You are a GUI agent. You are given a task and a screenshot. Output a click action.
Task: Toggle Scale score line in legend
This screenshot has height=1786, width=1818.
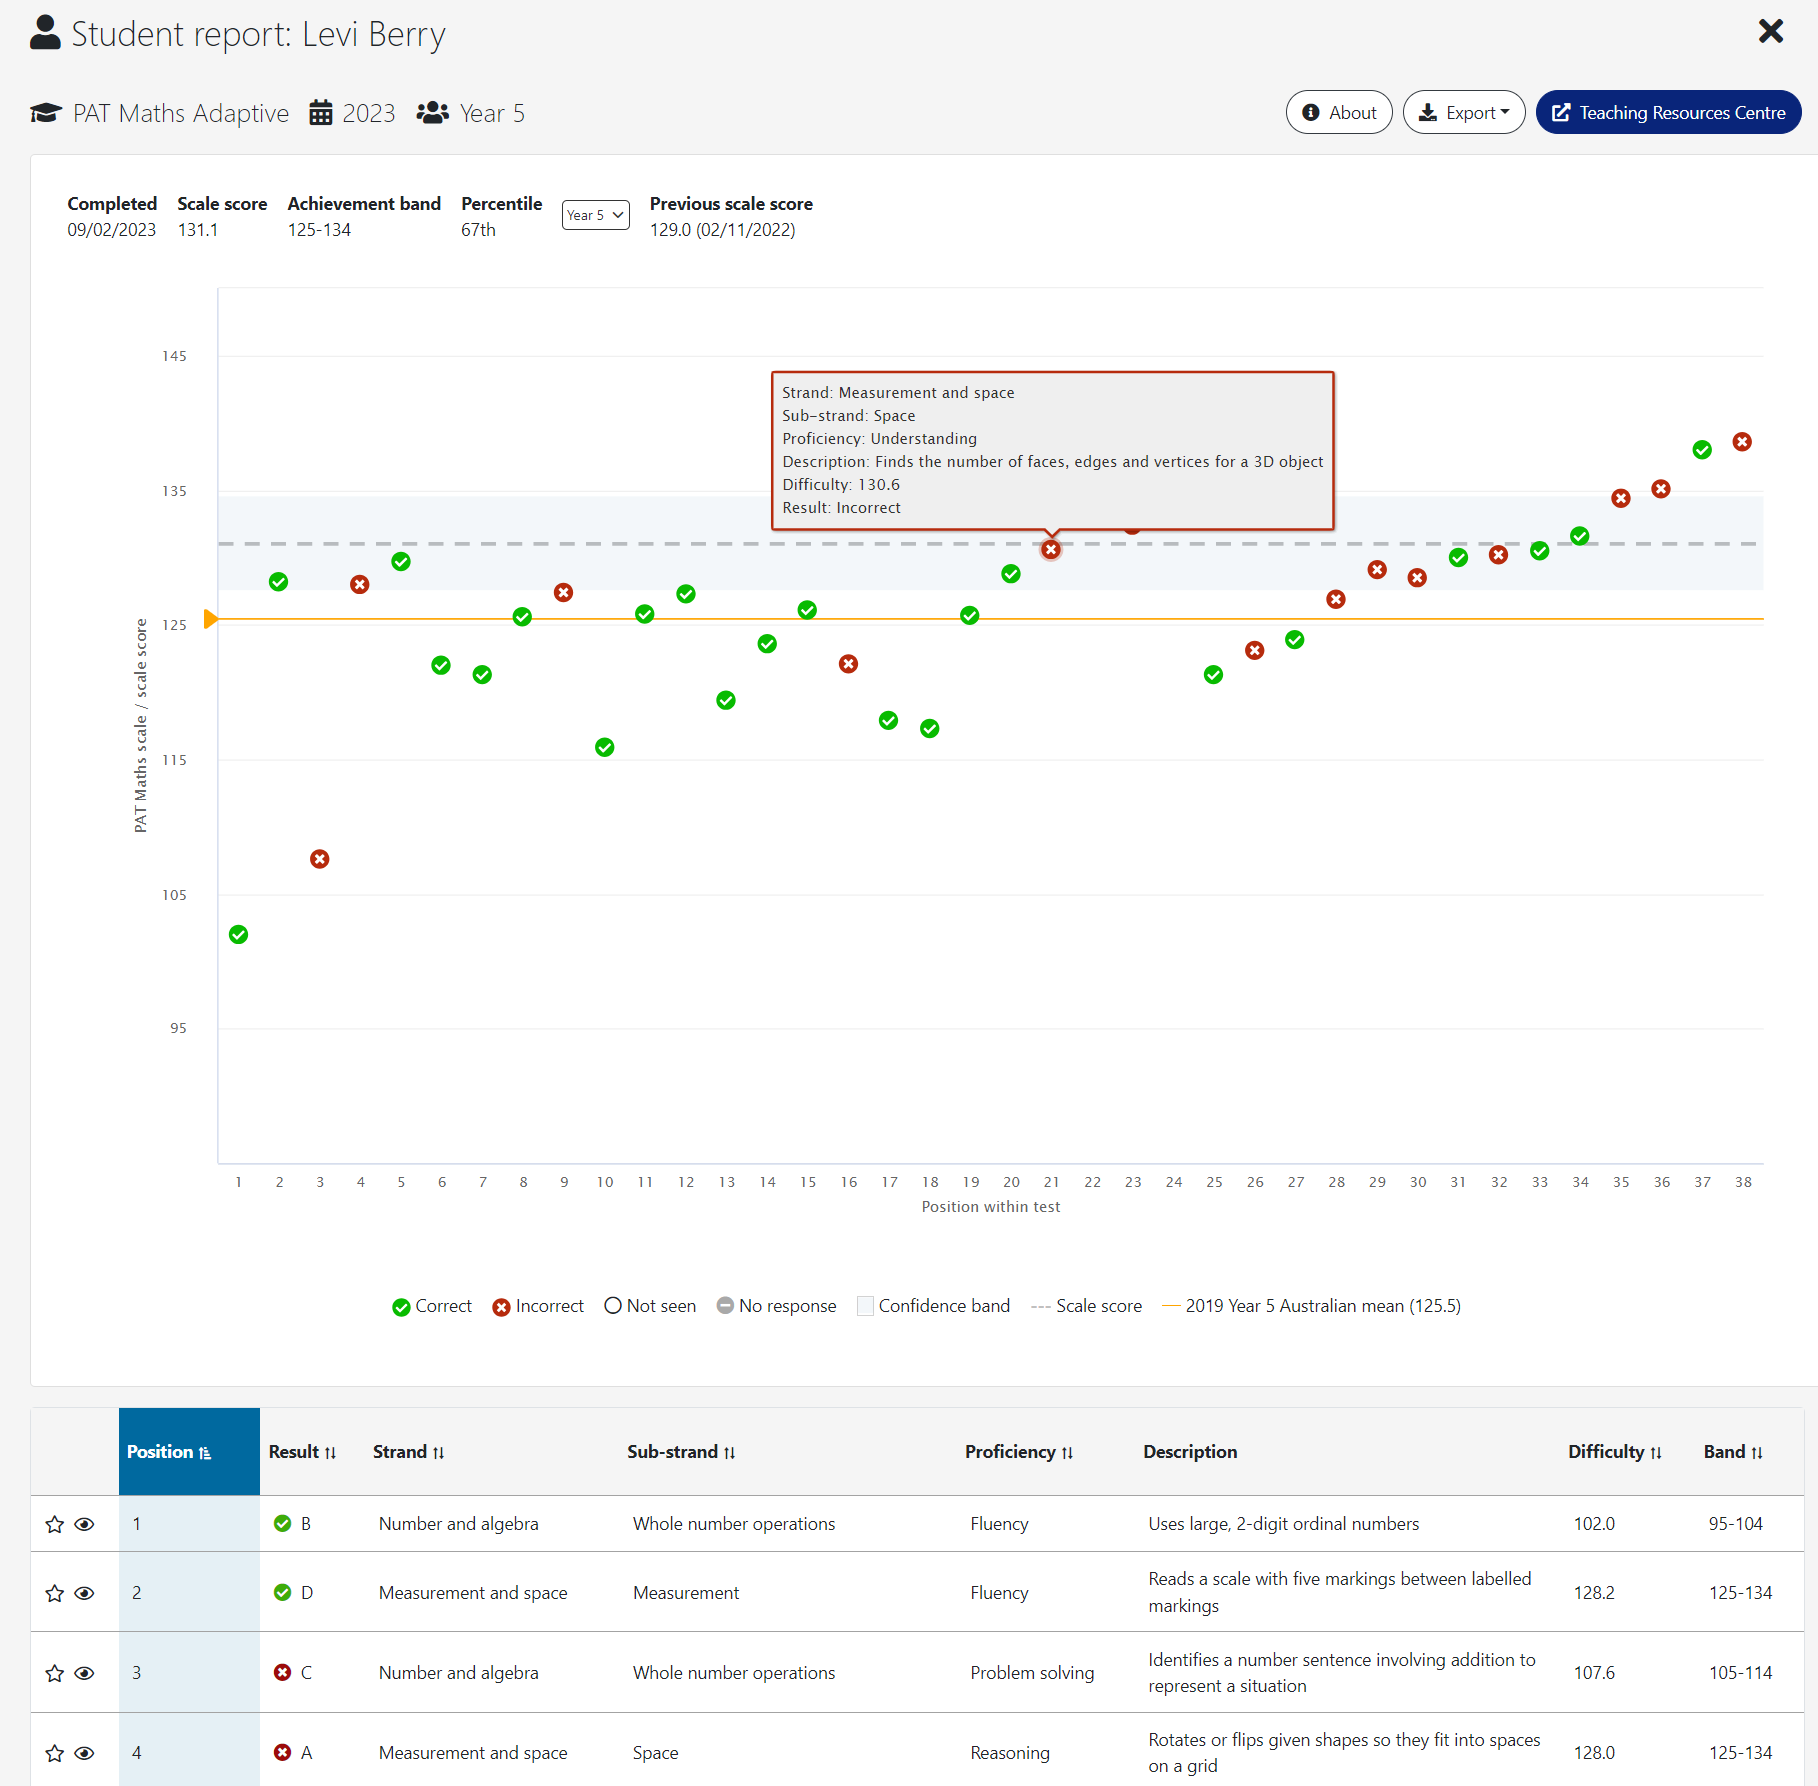click(x=1086, y=1306)
